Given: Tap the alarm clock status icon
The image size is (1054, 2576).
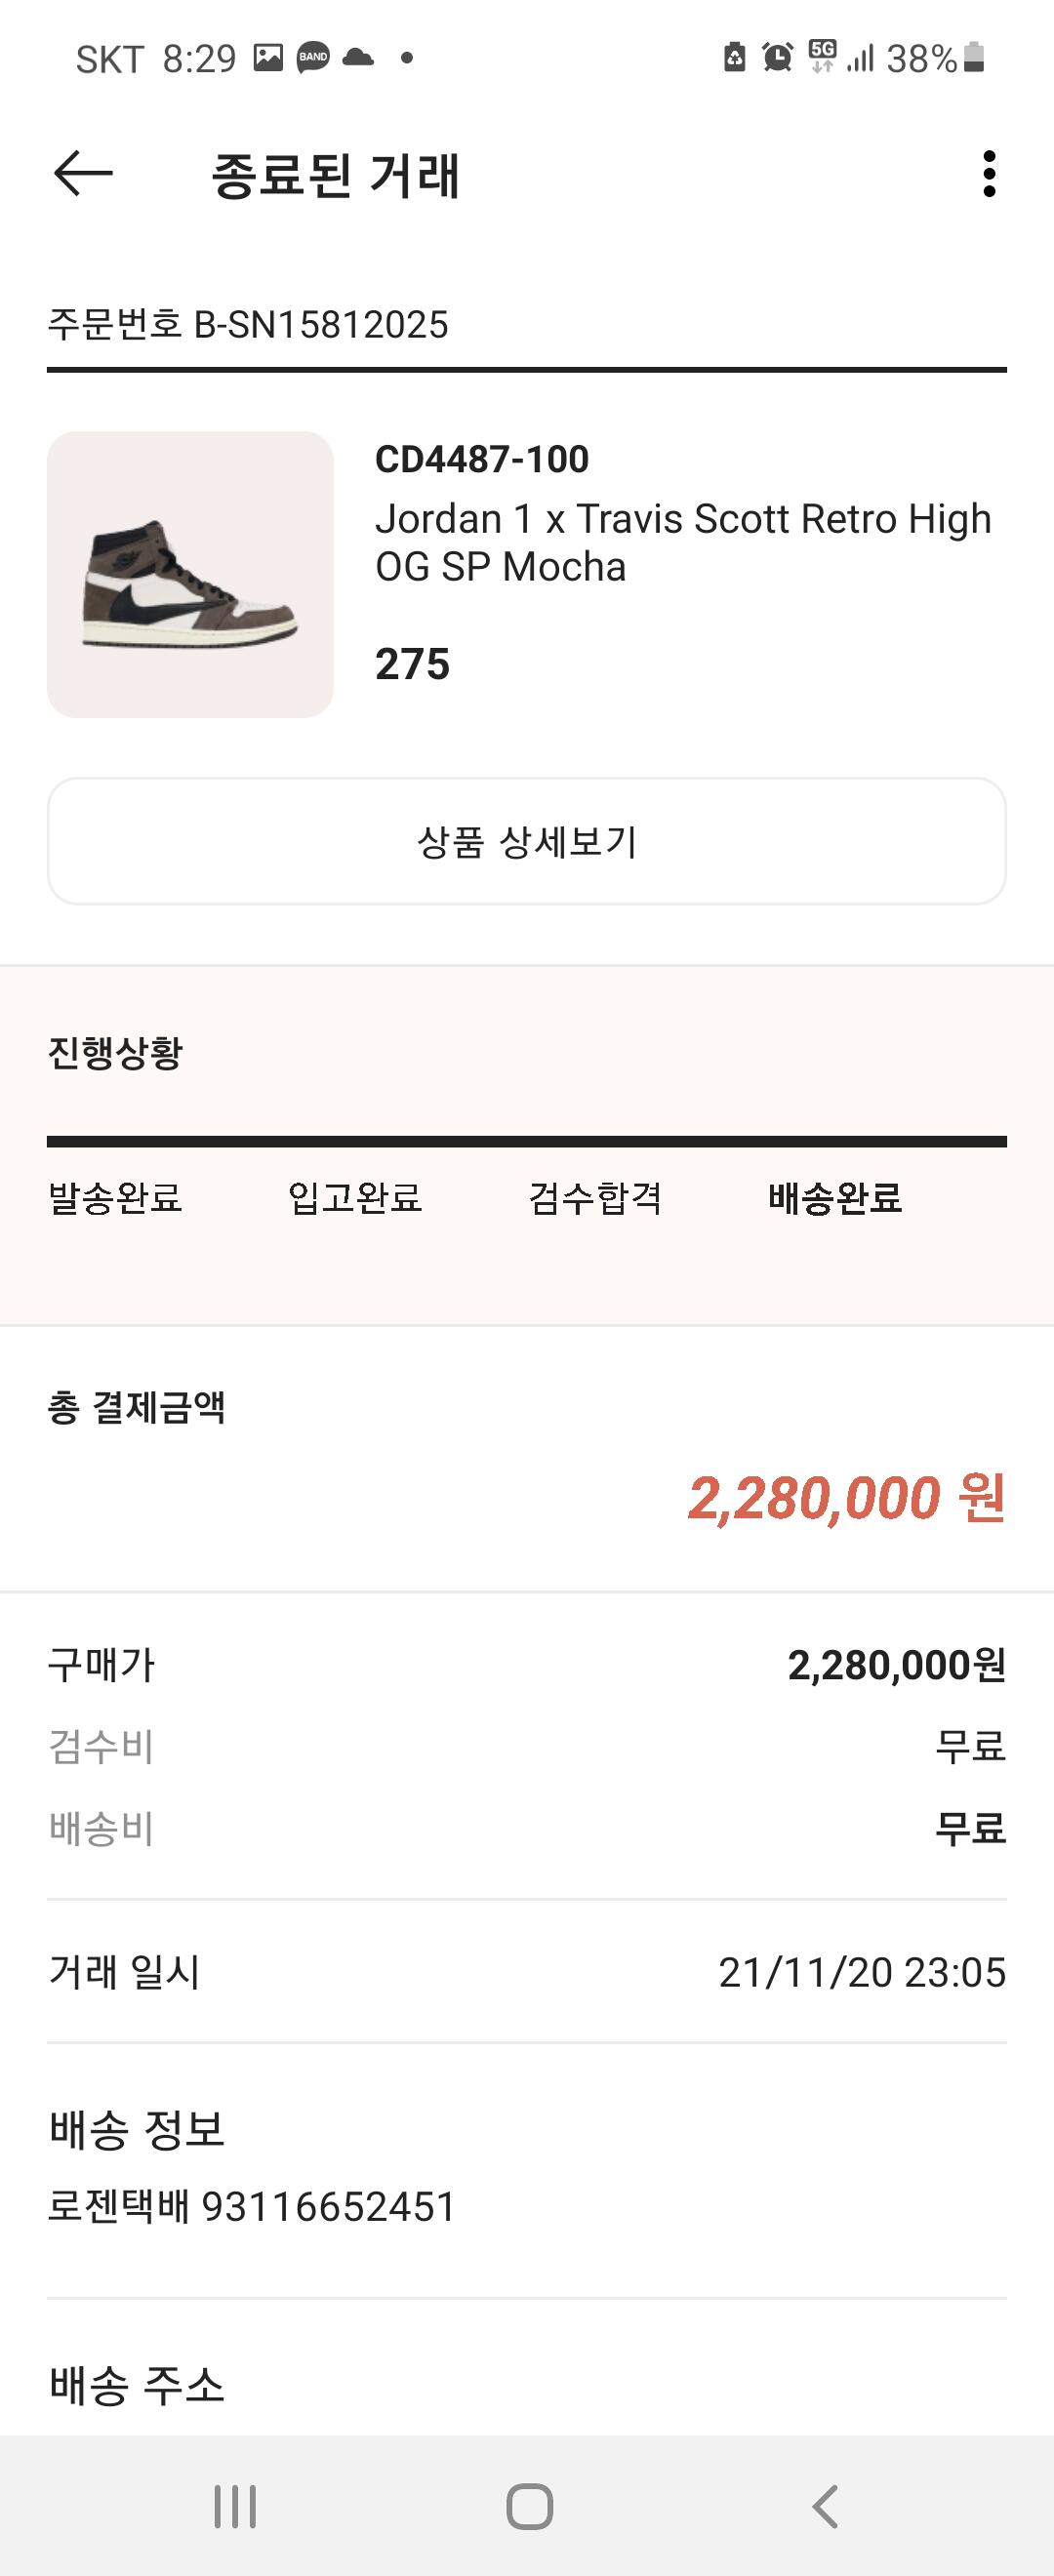Looking at the screenshot, I should (777, 58).
